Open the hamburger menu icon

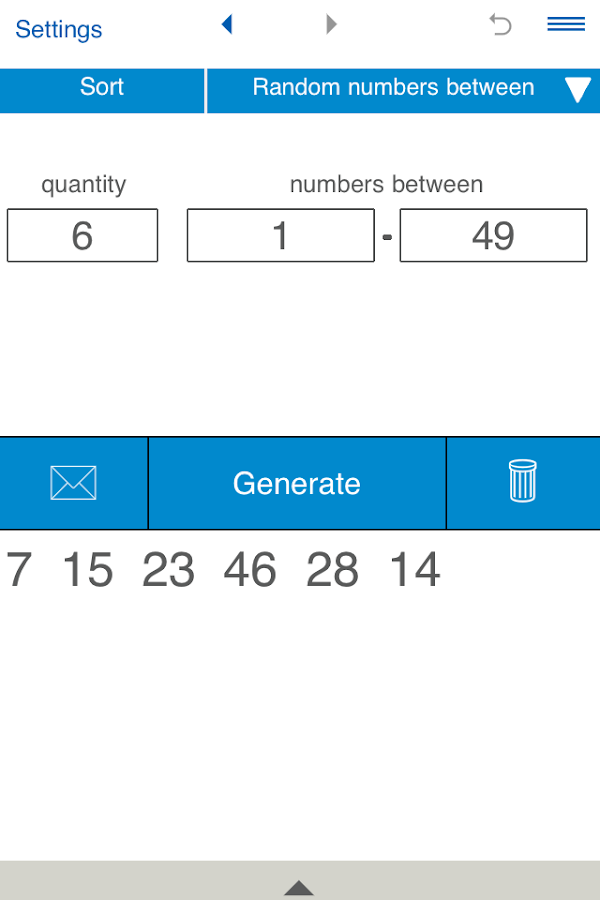pos(566,25)
